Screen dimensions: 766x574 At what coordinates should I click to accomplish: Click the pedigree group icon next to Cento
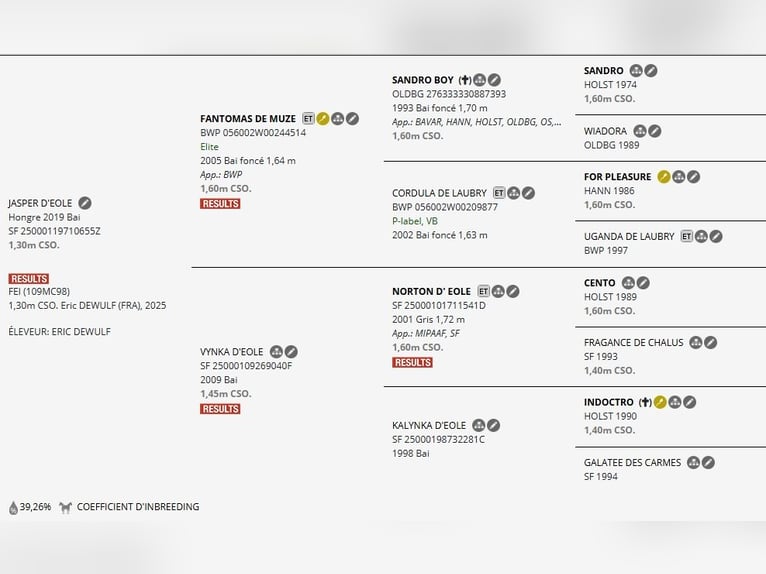[x=628, y=283]
